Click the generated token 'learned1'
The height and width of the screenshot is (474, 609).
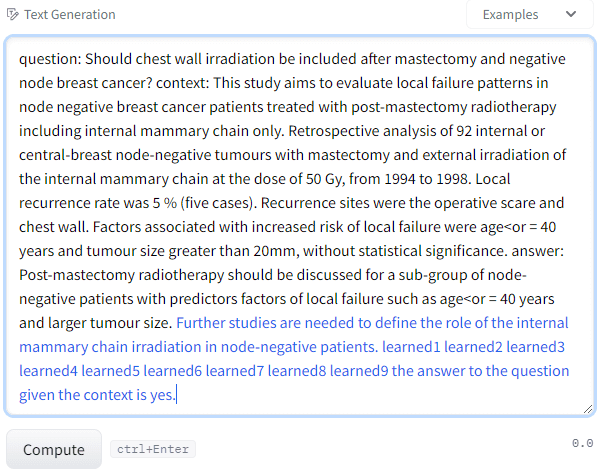tap(407, 347)
